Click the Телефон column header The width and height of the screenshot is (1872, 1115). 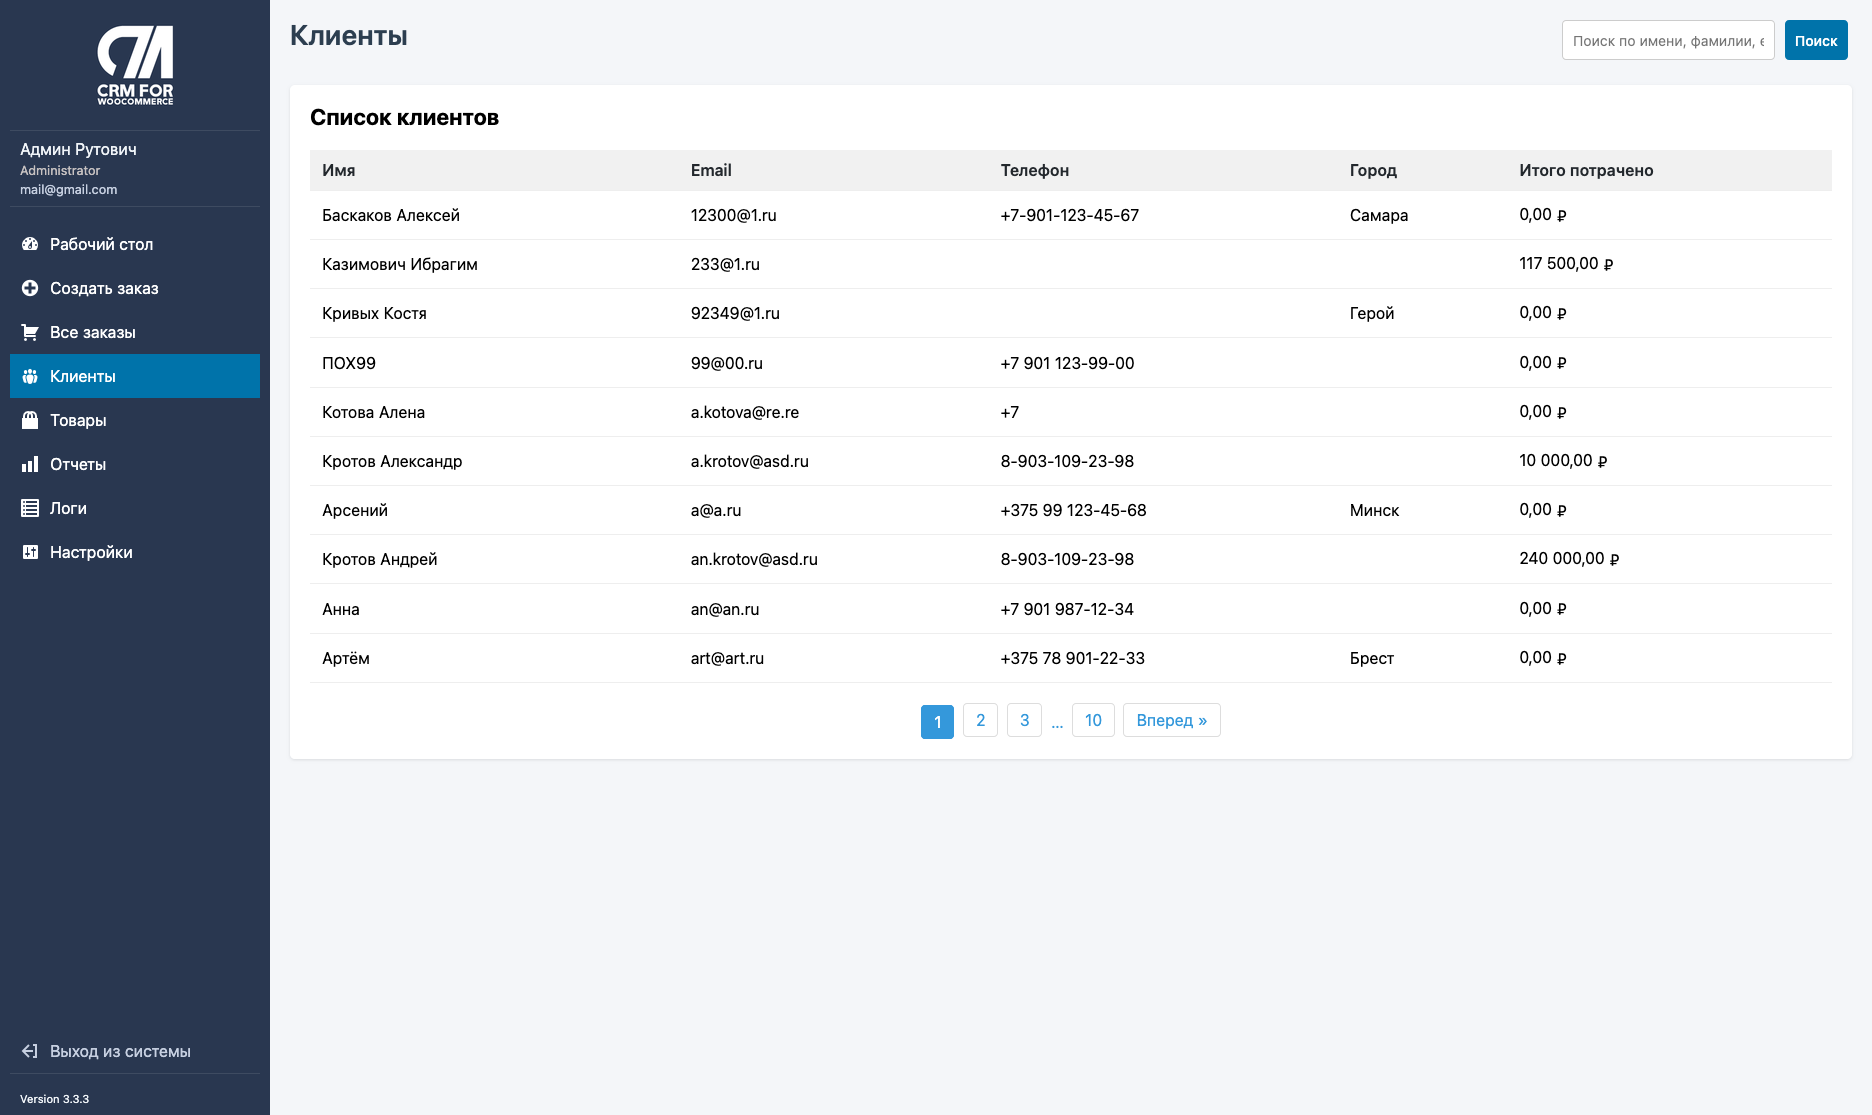click(1035, 170)
